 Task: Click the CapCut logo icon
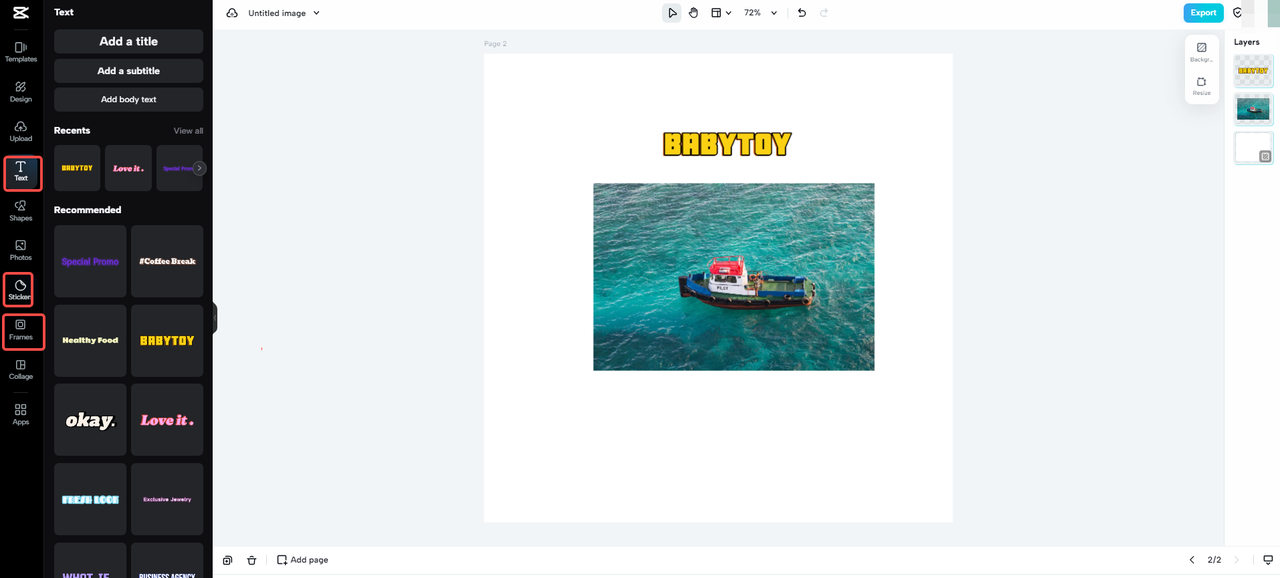(x=21, y=12)
